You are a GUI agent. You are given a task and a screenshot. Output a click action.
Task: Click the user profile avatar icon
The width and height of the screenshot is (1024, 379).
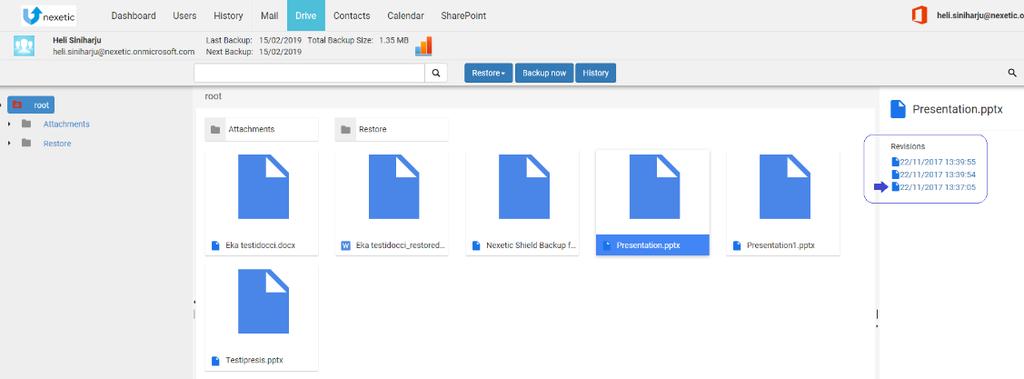tap(24, 46)
